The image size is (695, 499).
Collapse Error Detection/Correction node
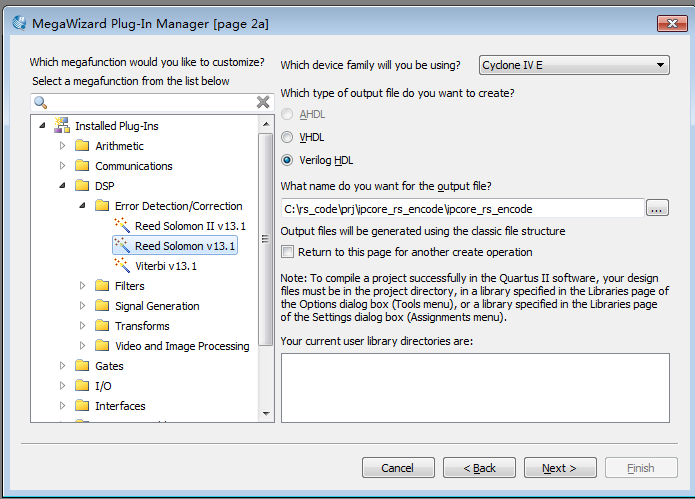click(82, 206)
